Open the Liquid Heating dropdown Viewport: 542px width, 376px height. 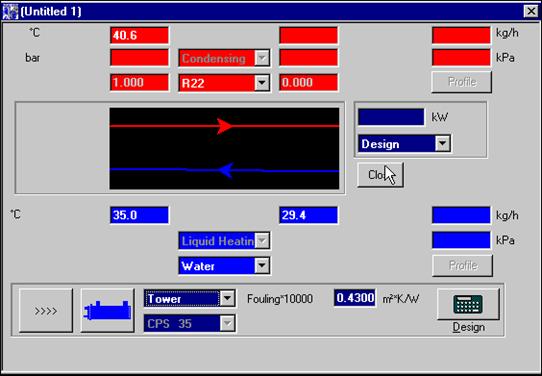[x=262, y=241]
